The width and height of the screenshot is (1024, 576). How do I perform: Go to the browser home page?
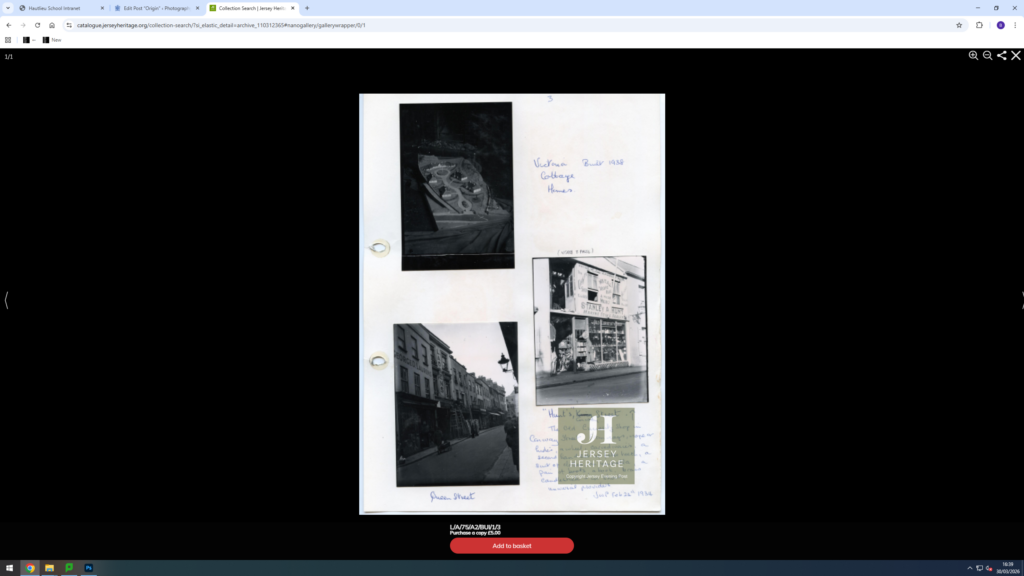tap(52, 25)
